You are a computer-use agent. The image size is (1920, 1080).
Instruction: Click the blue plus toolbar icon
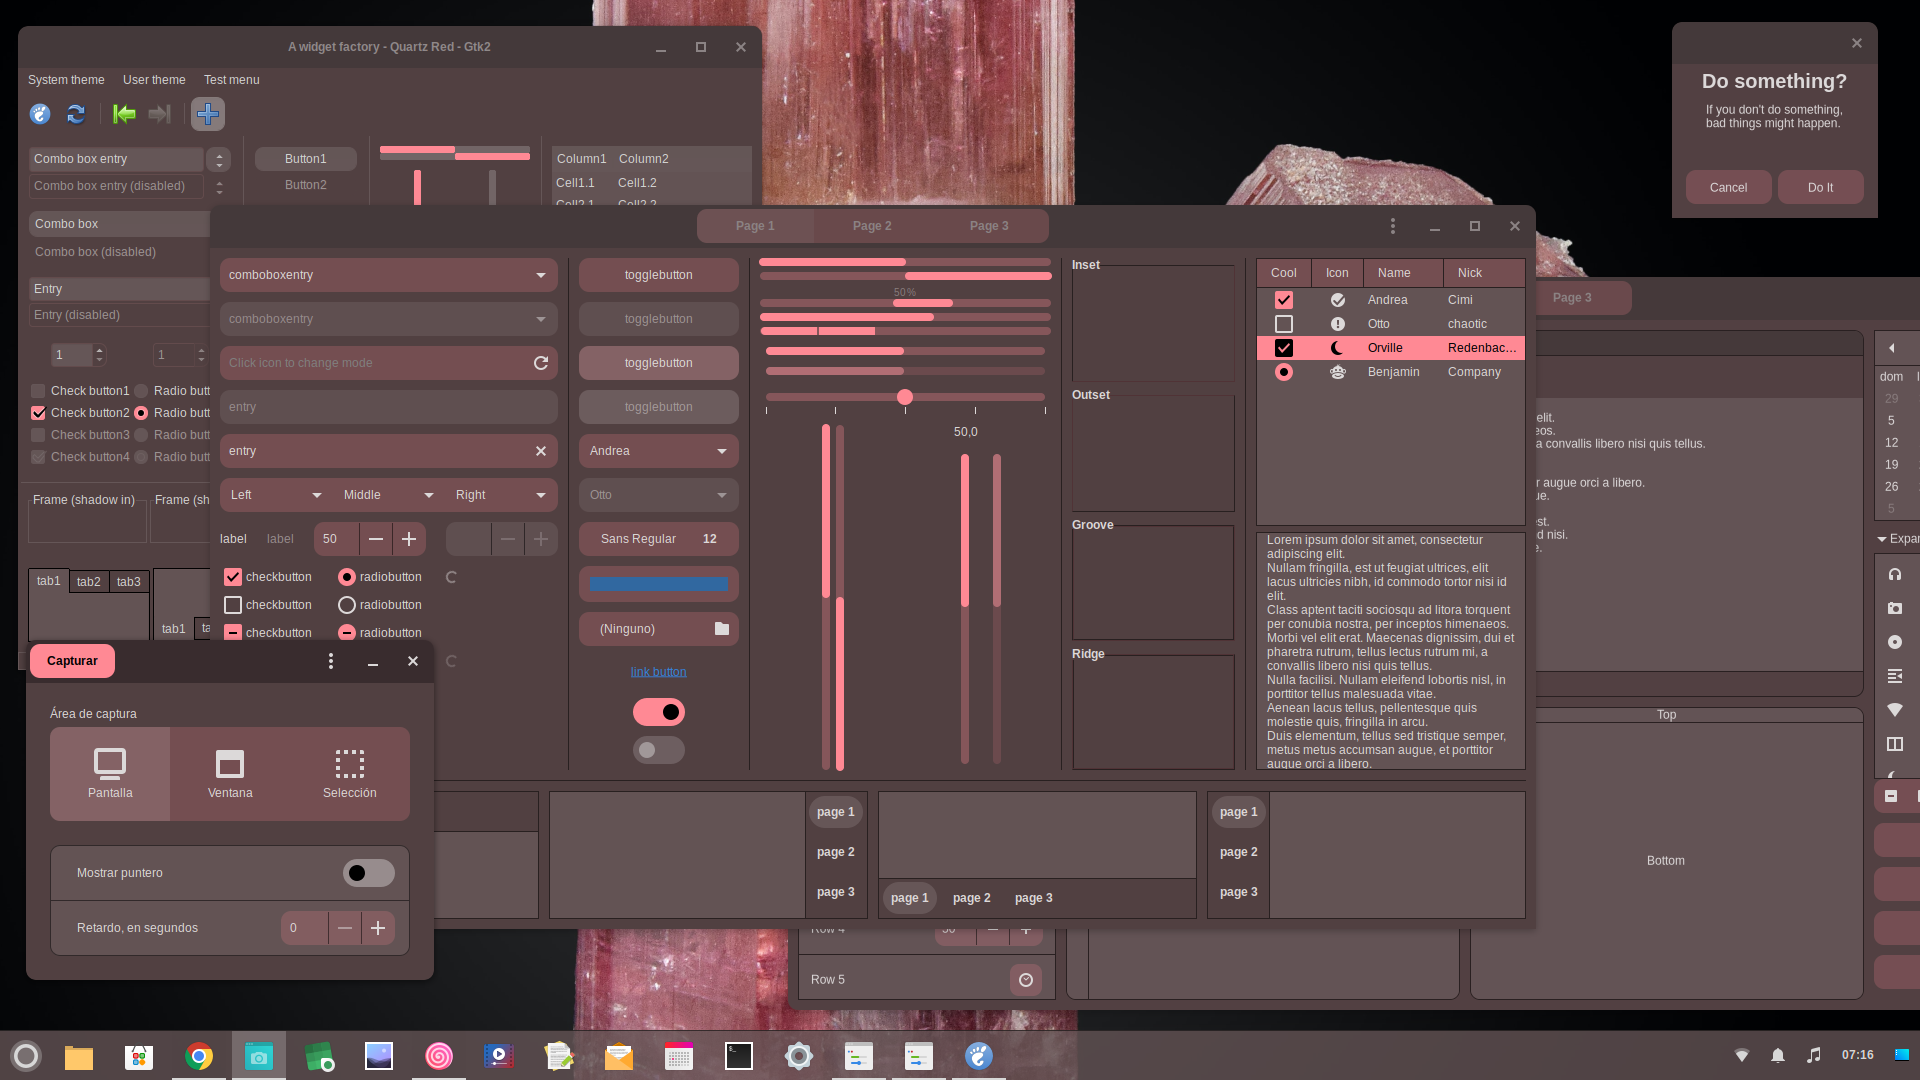coord(208,114)
